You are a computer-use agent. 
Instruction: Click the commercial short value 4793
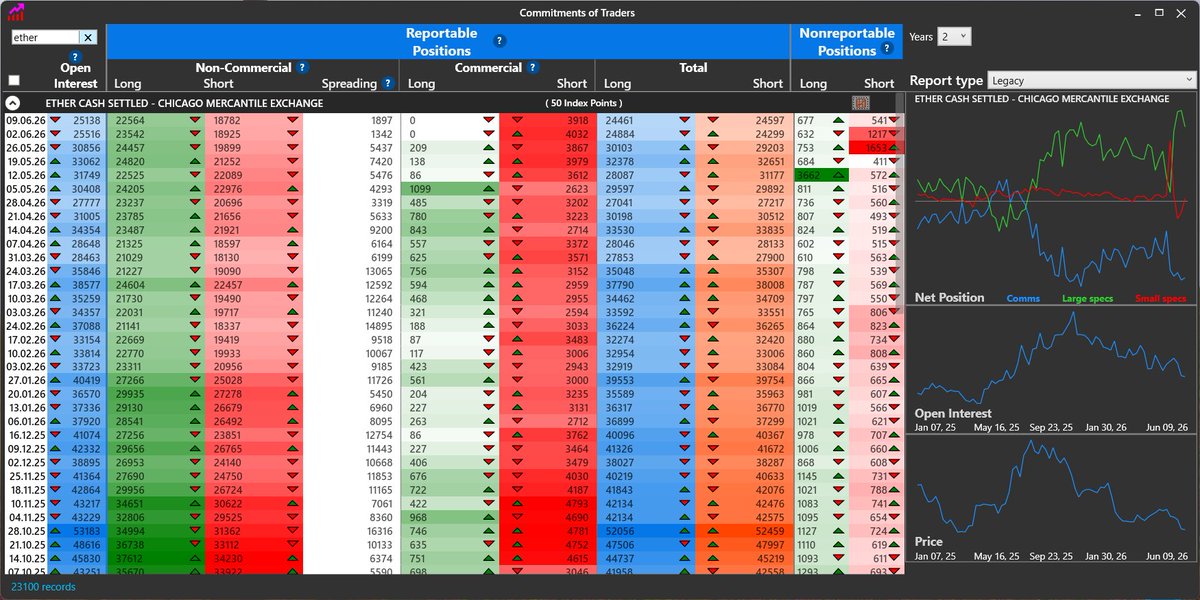pos(576,504)
